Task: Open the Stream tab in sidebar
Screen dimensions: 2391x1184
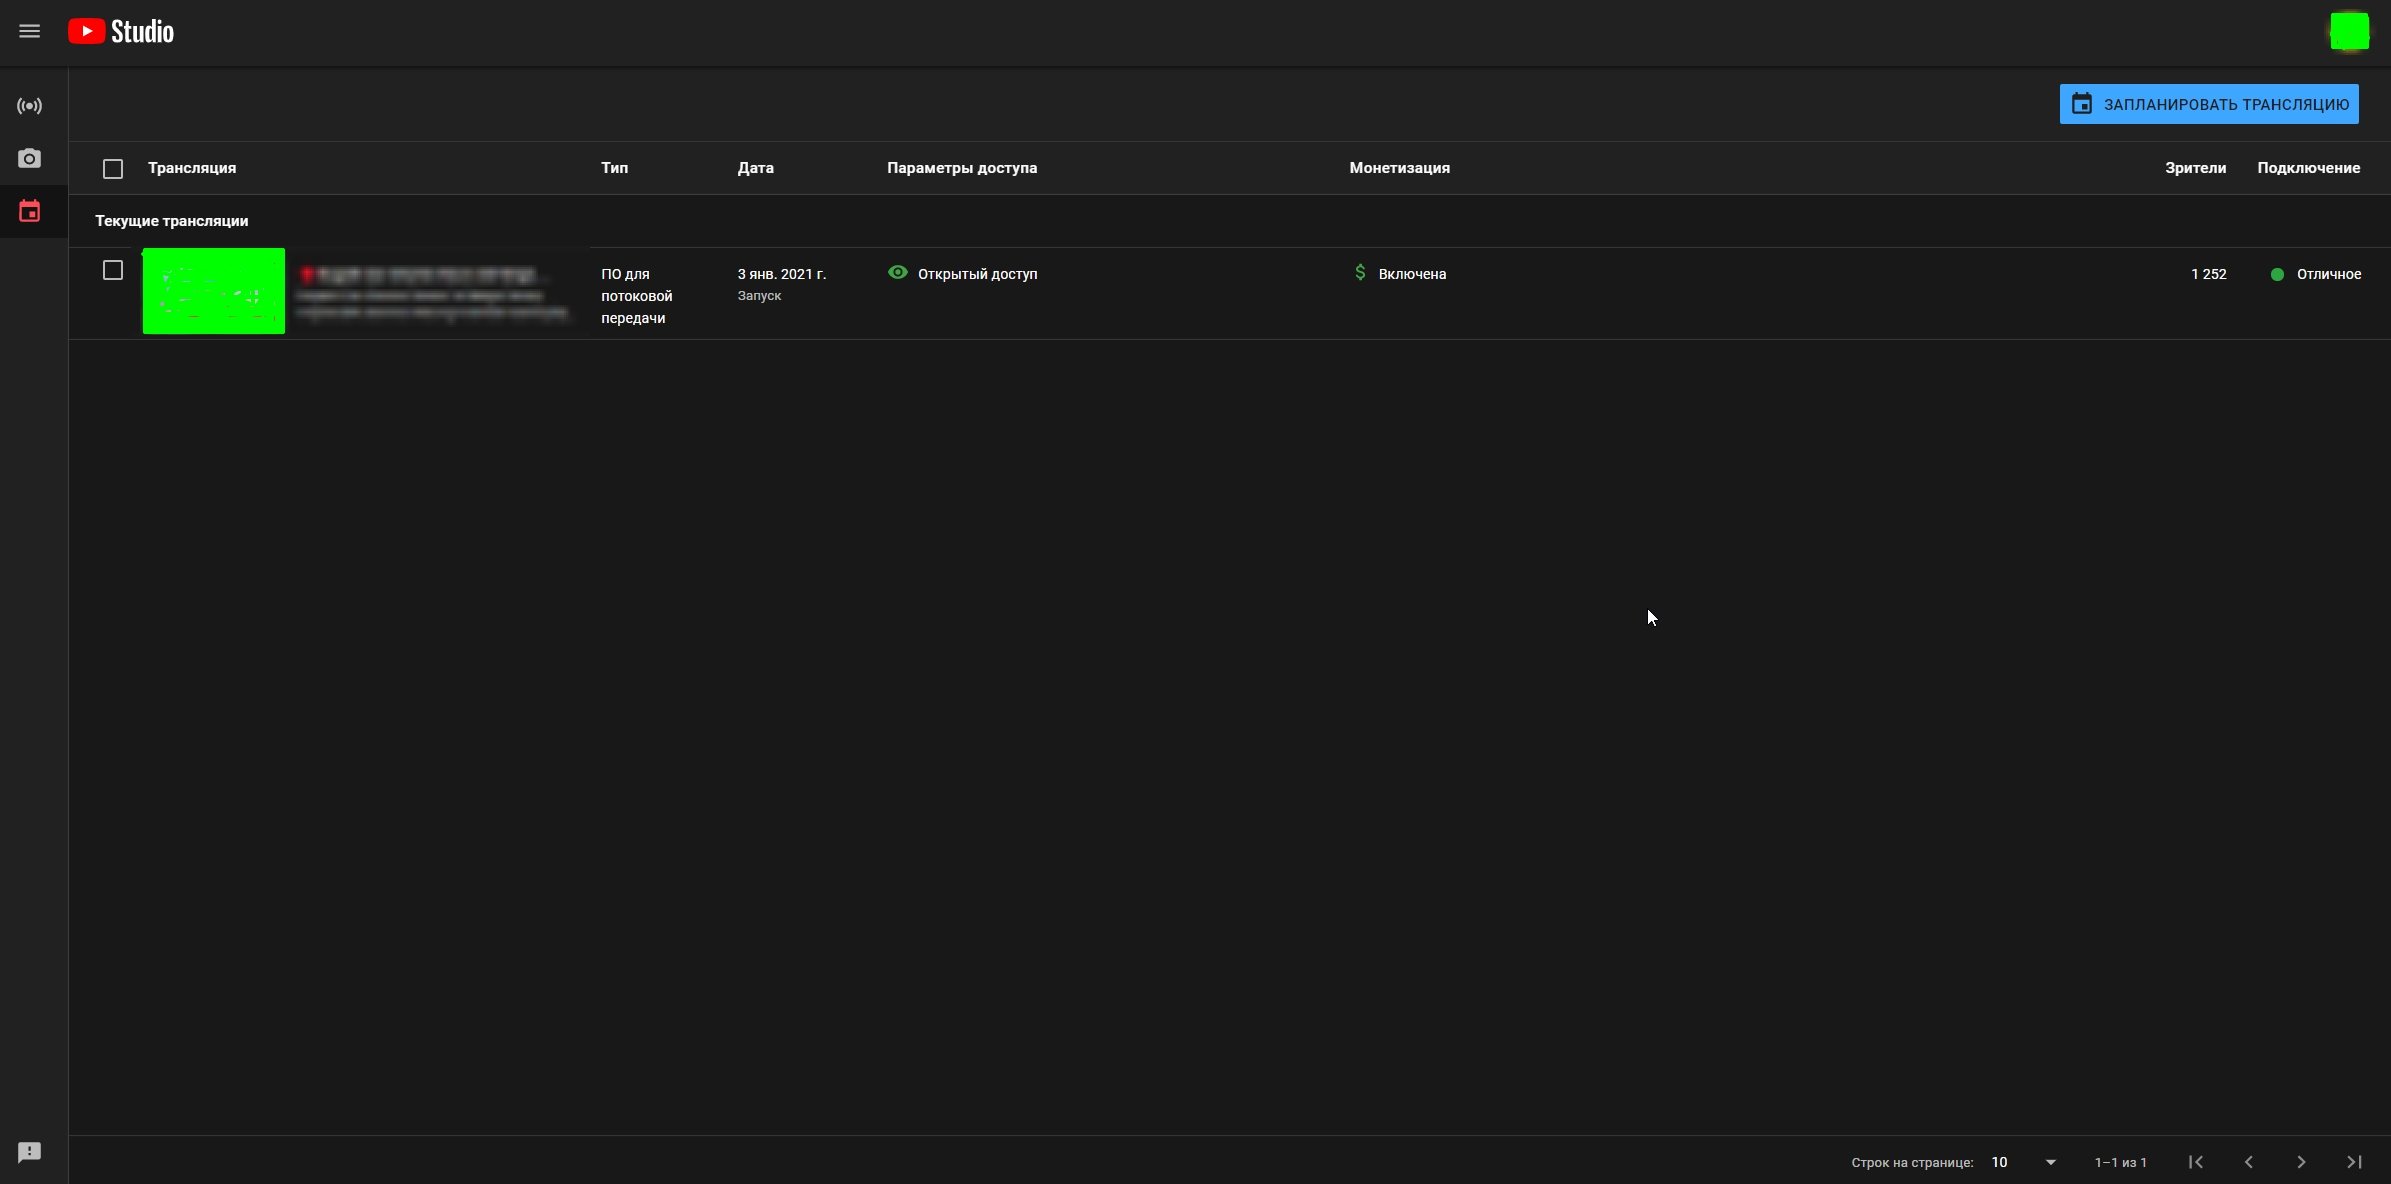Action: pos(30,106)
